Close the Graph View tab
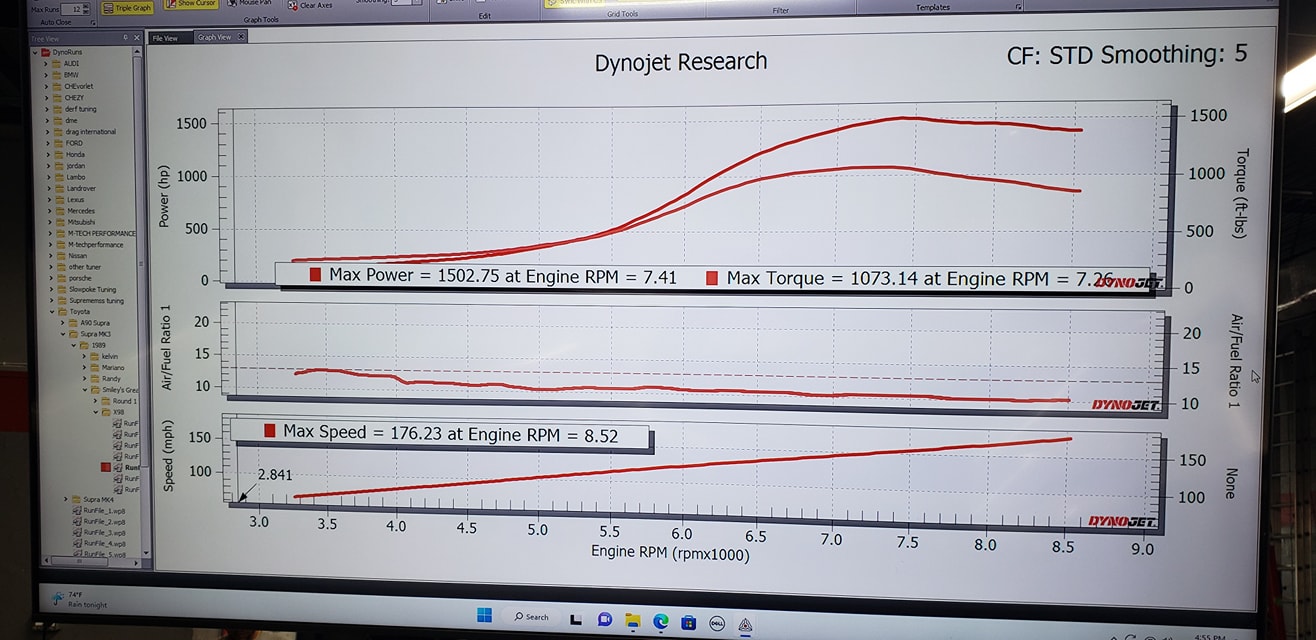 240,38
